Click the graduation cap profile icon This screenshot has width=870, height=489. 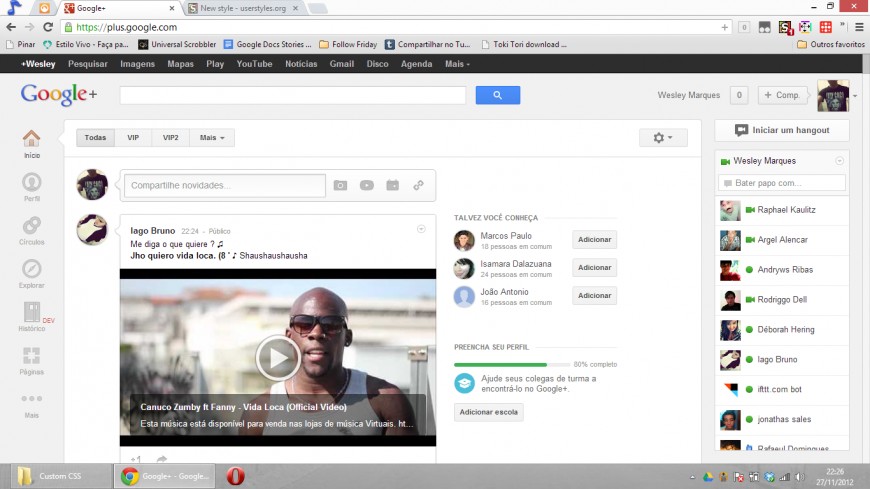464,384
